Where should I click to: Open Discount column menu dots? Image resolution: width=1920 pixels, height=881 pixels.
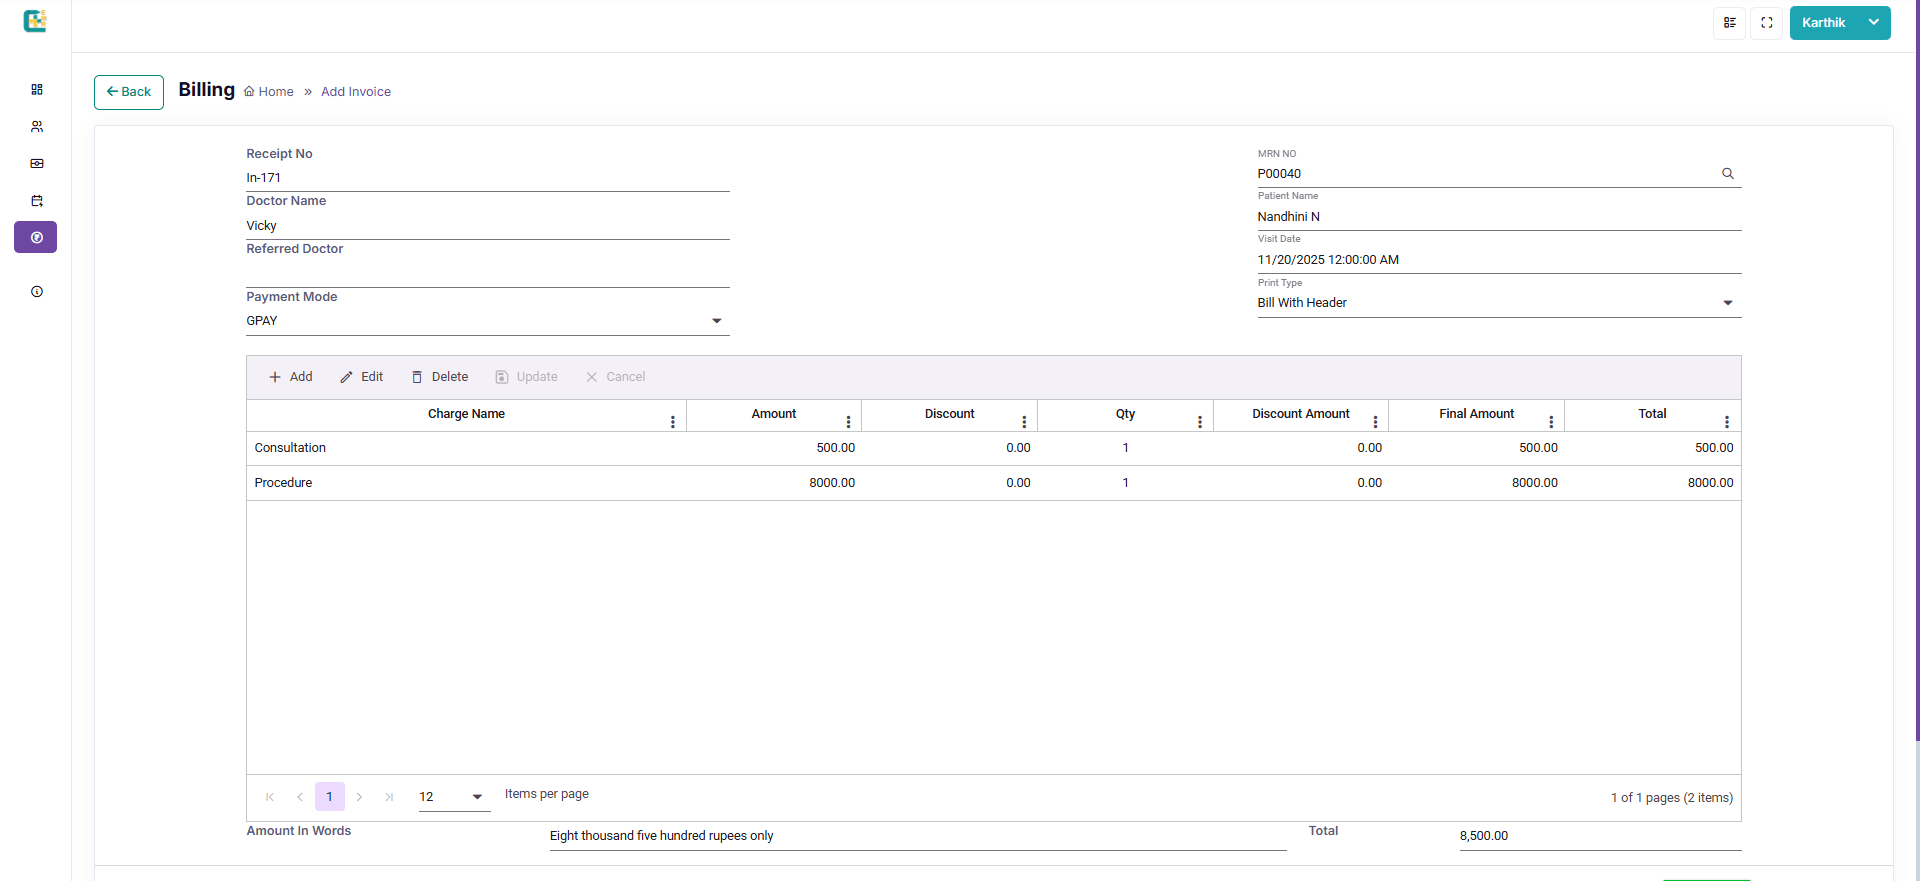[1024, 422]
